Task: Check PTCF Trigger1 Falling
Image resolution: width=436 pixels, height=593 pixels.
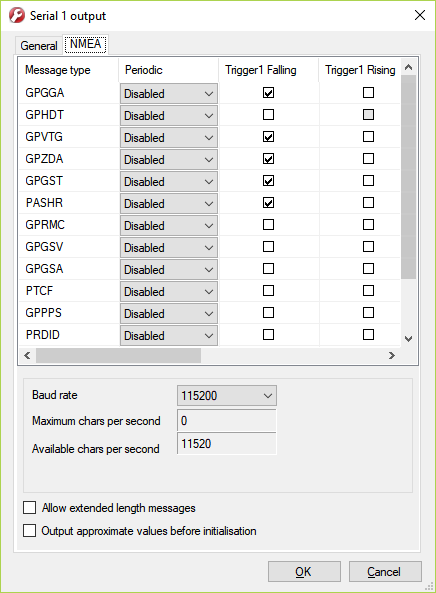Action: pos(268,290)
